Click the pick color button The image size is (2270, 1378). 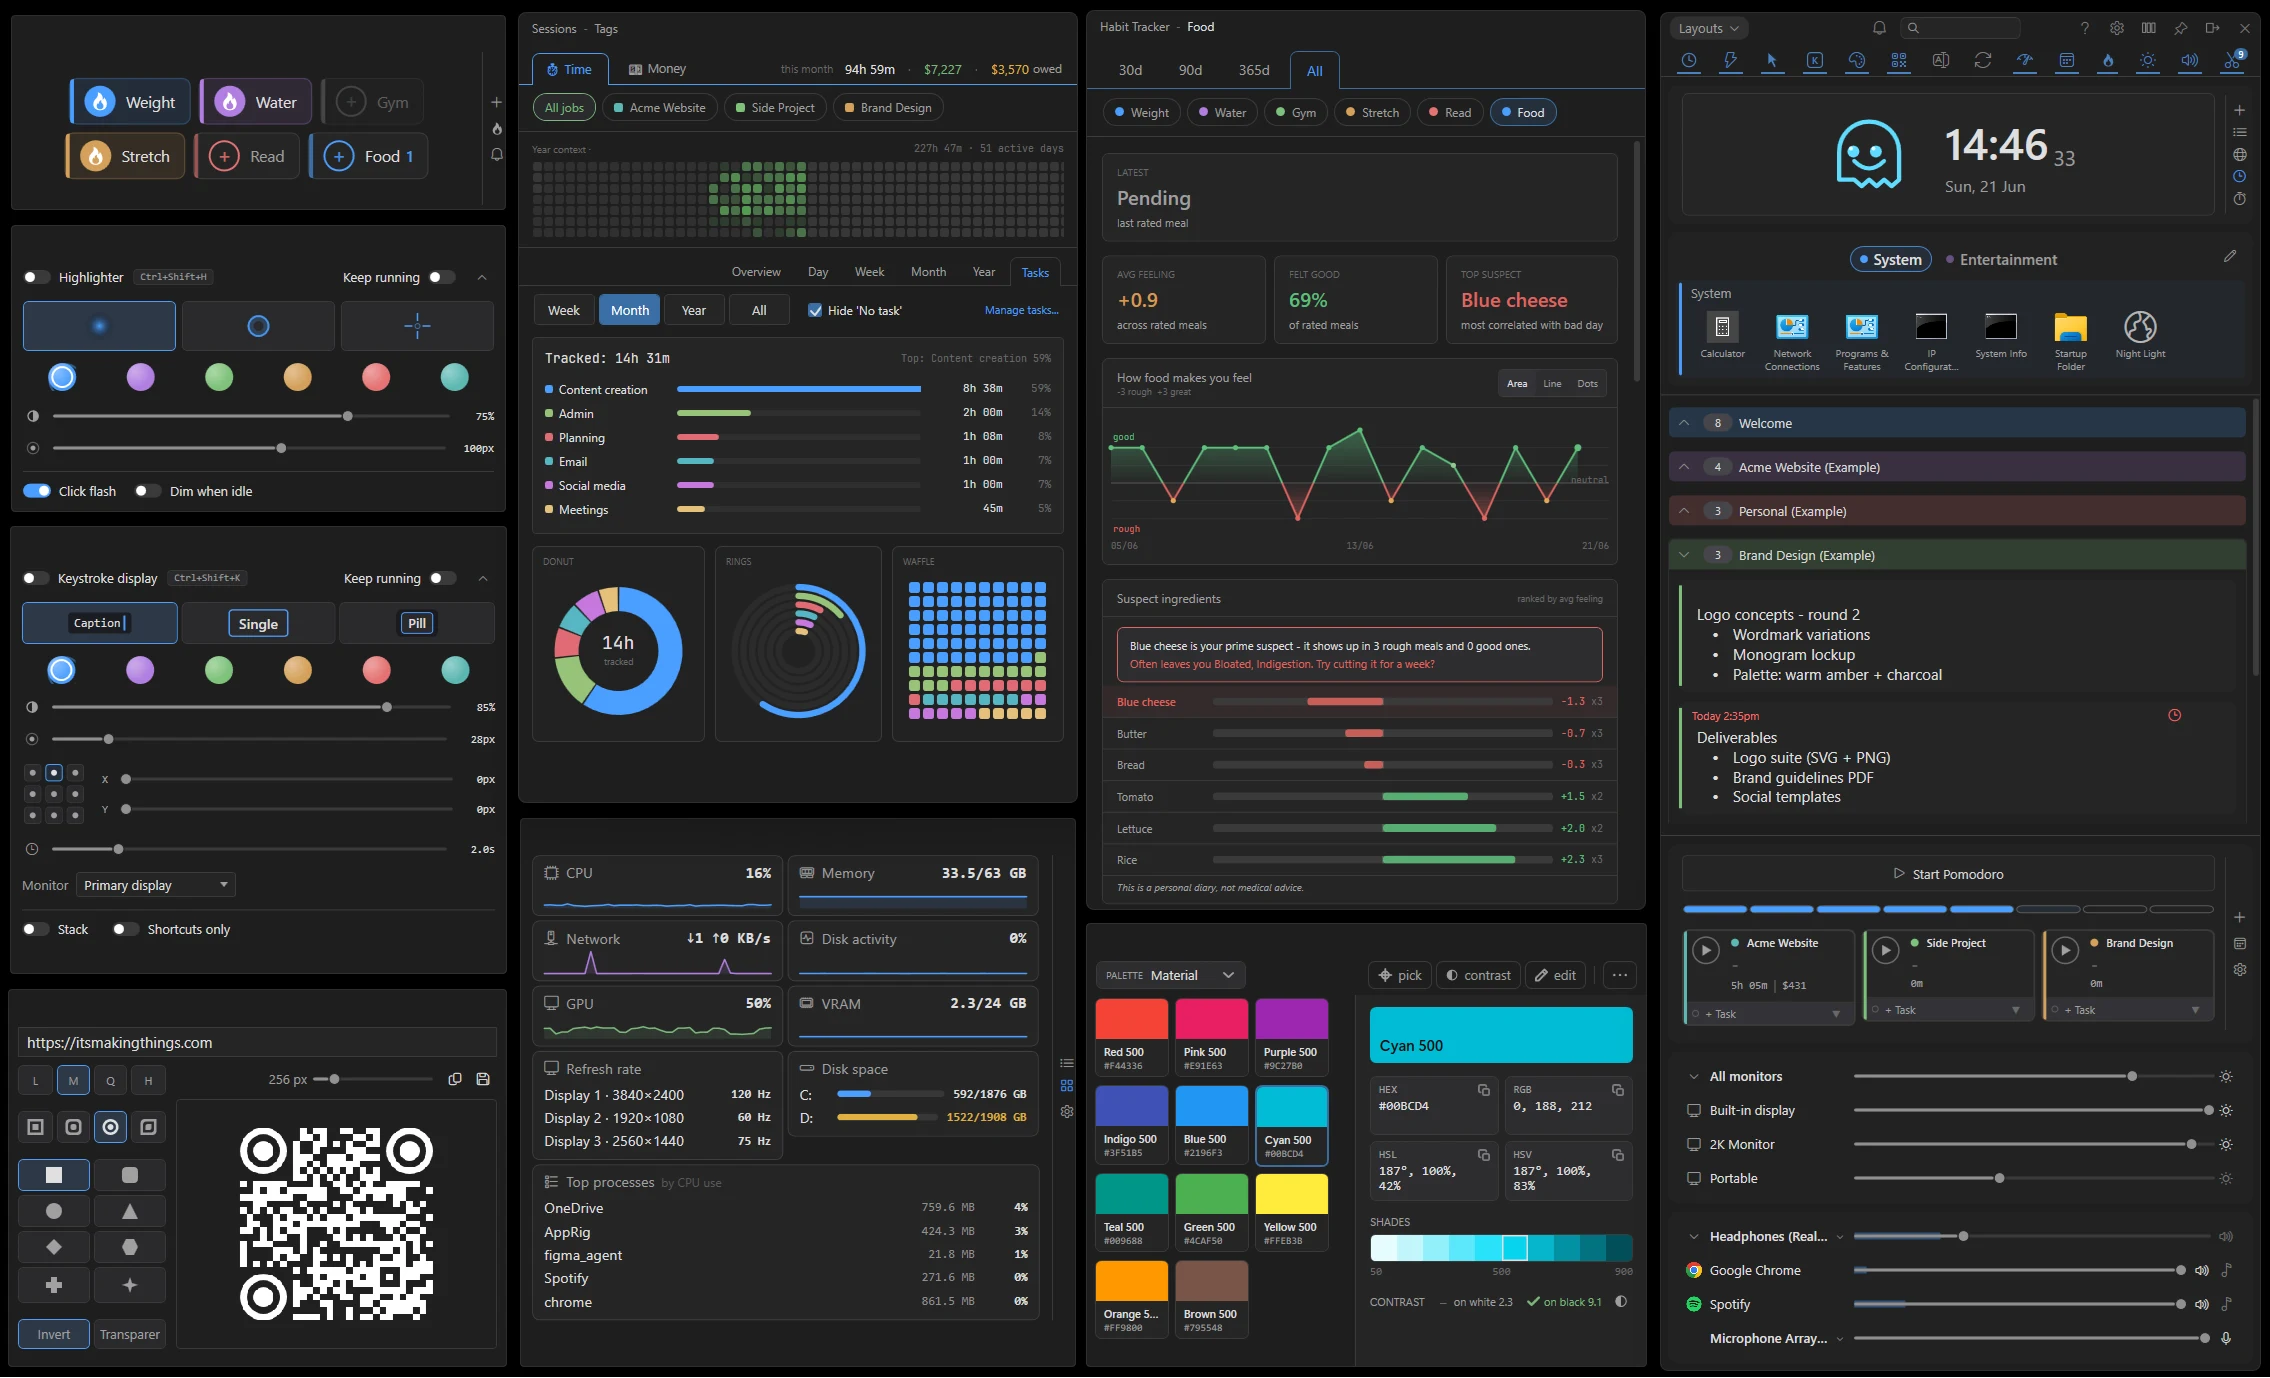click(1400, 975)
